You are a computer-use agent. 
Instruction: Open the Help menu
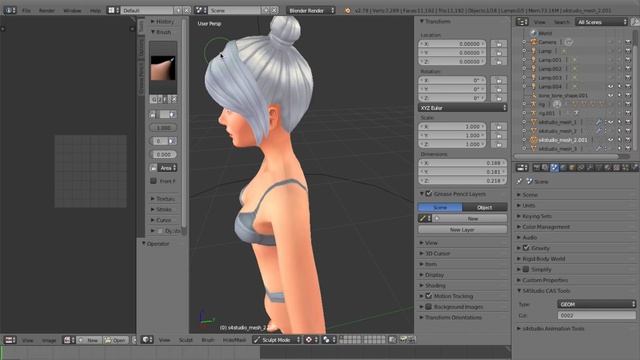[96, 10]
